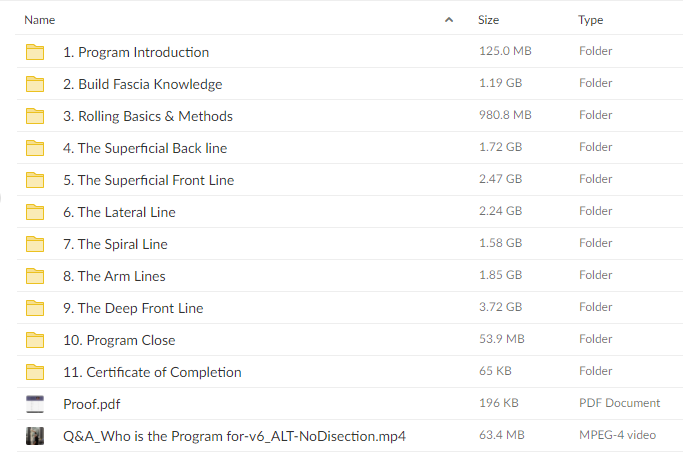Select the Spiral Line folder icon
Screen dimensions: 683x466
click(x=35, y=244)
